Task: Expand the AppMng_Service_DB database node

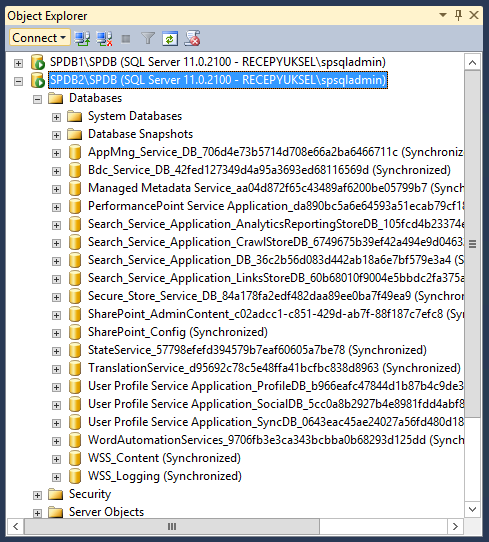Action: pos(56,153)
